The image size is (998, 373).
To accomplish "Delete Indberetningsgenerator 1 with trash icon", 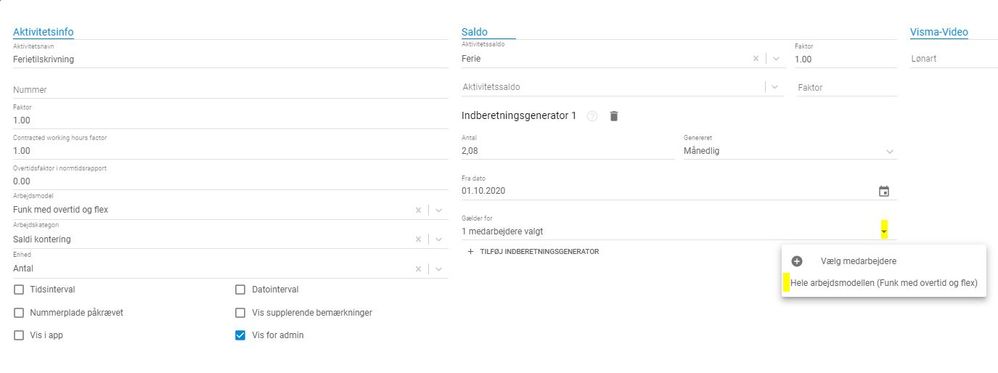I will [614, 116].
